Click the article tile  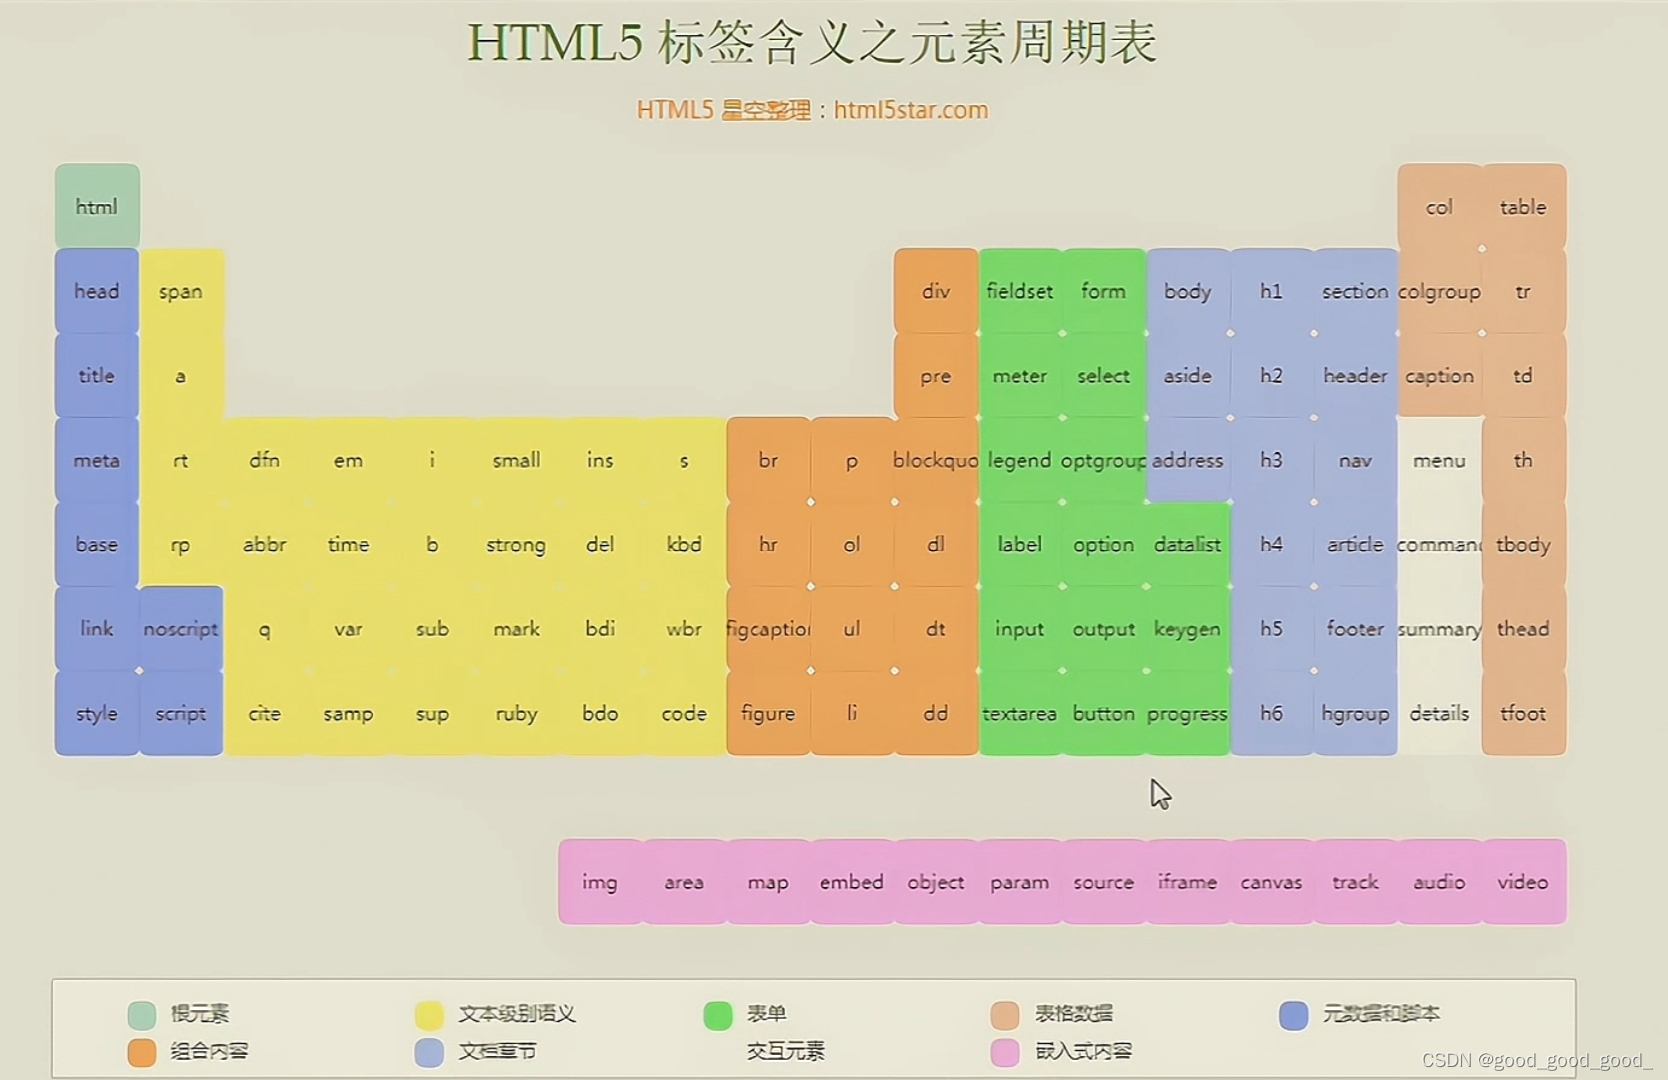(x=1355, y=544)
